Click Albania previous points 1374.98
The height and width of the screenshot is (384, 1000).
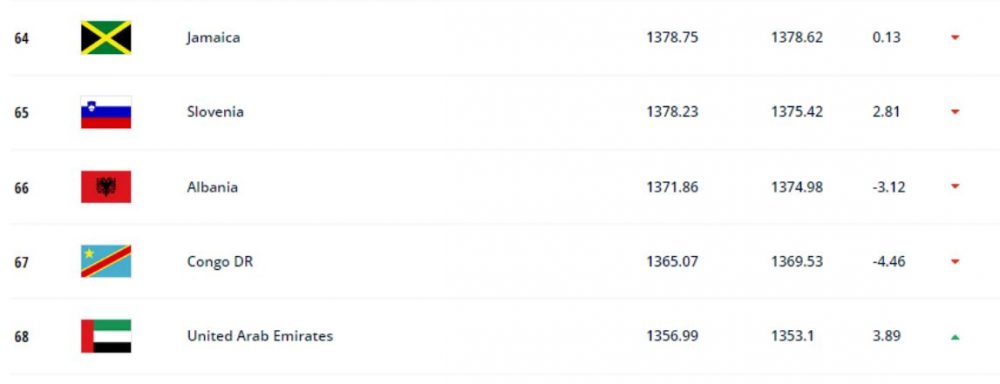click(x=797, y=187)
